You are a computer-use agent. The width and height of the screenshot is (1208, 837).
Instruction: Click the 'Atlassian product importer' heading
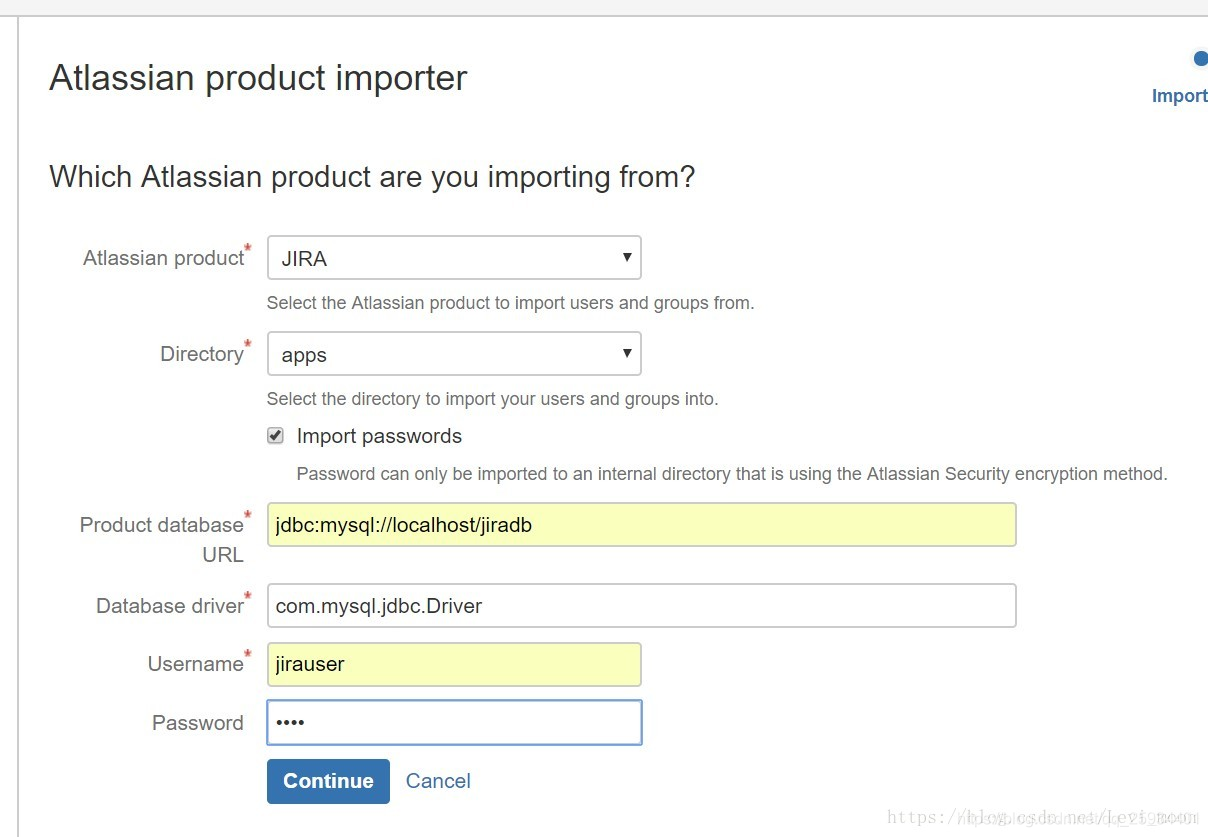pos(258,78)
